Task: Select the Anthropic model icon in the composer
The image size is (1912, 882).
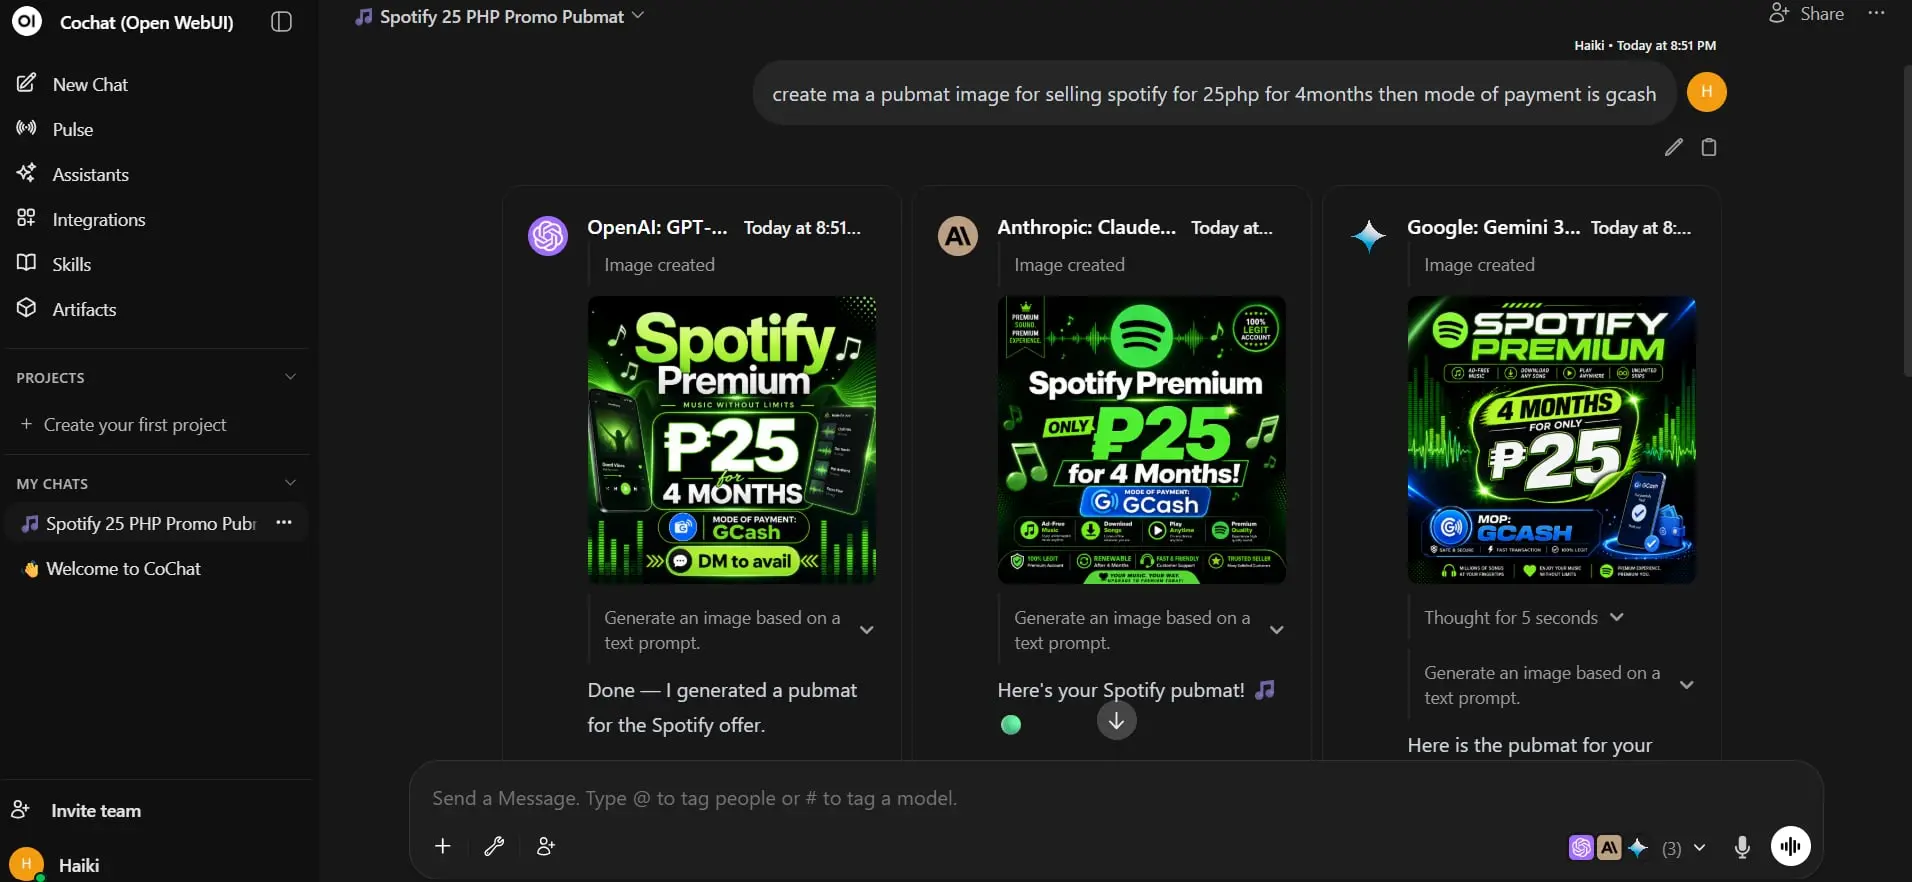Action: tap(1609, 848)
